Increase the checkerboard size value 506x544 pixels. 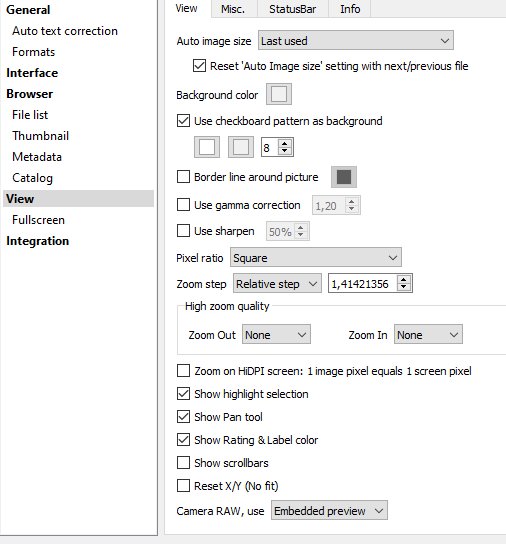point(285,144)
